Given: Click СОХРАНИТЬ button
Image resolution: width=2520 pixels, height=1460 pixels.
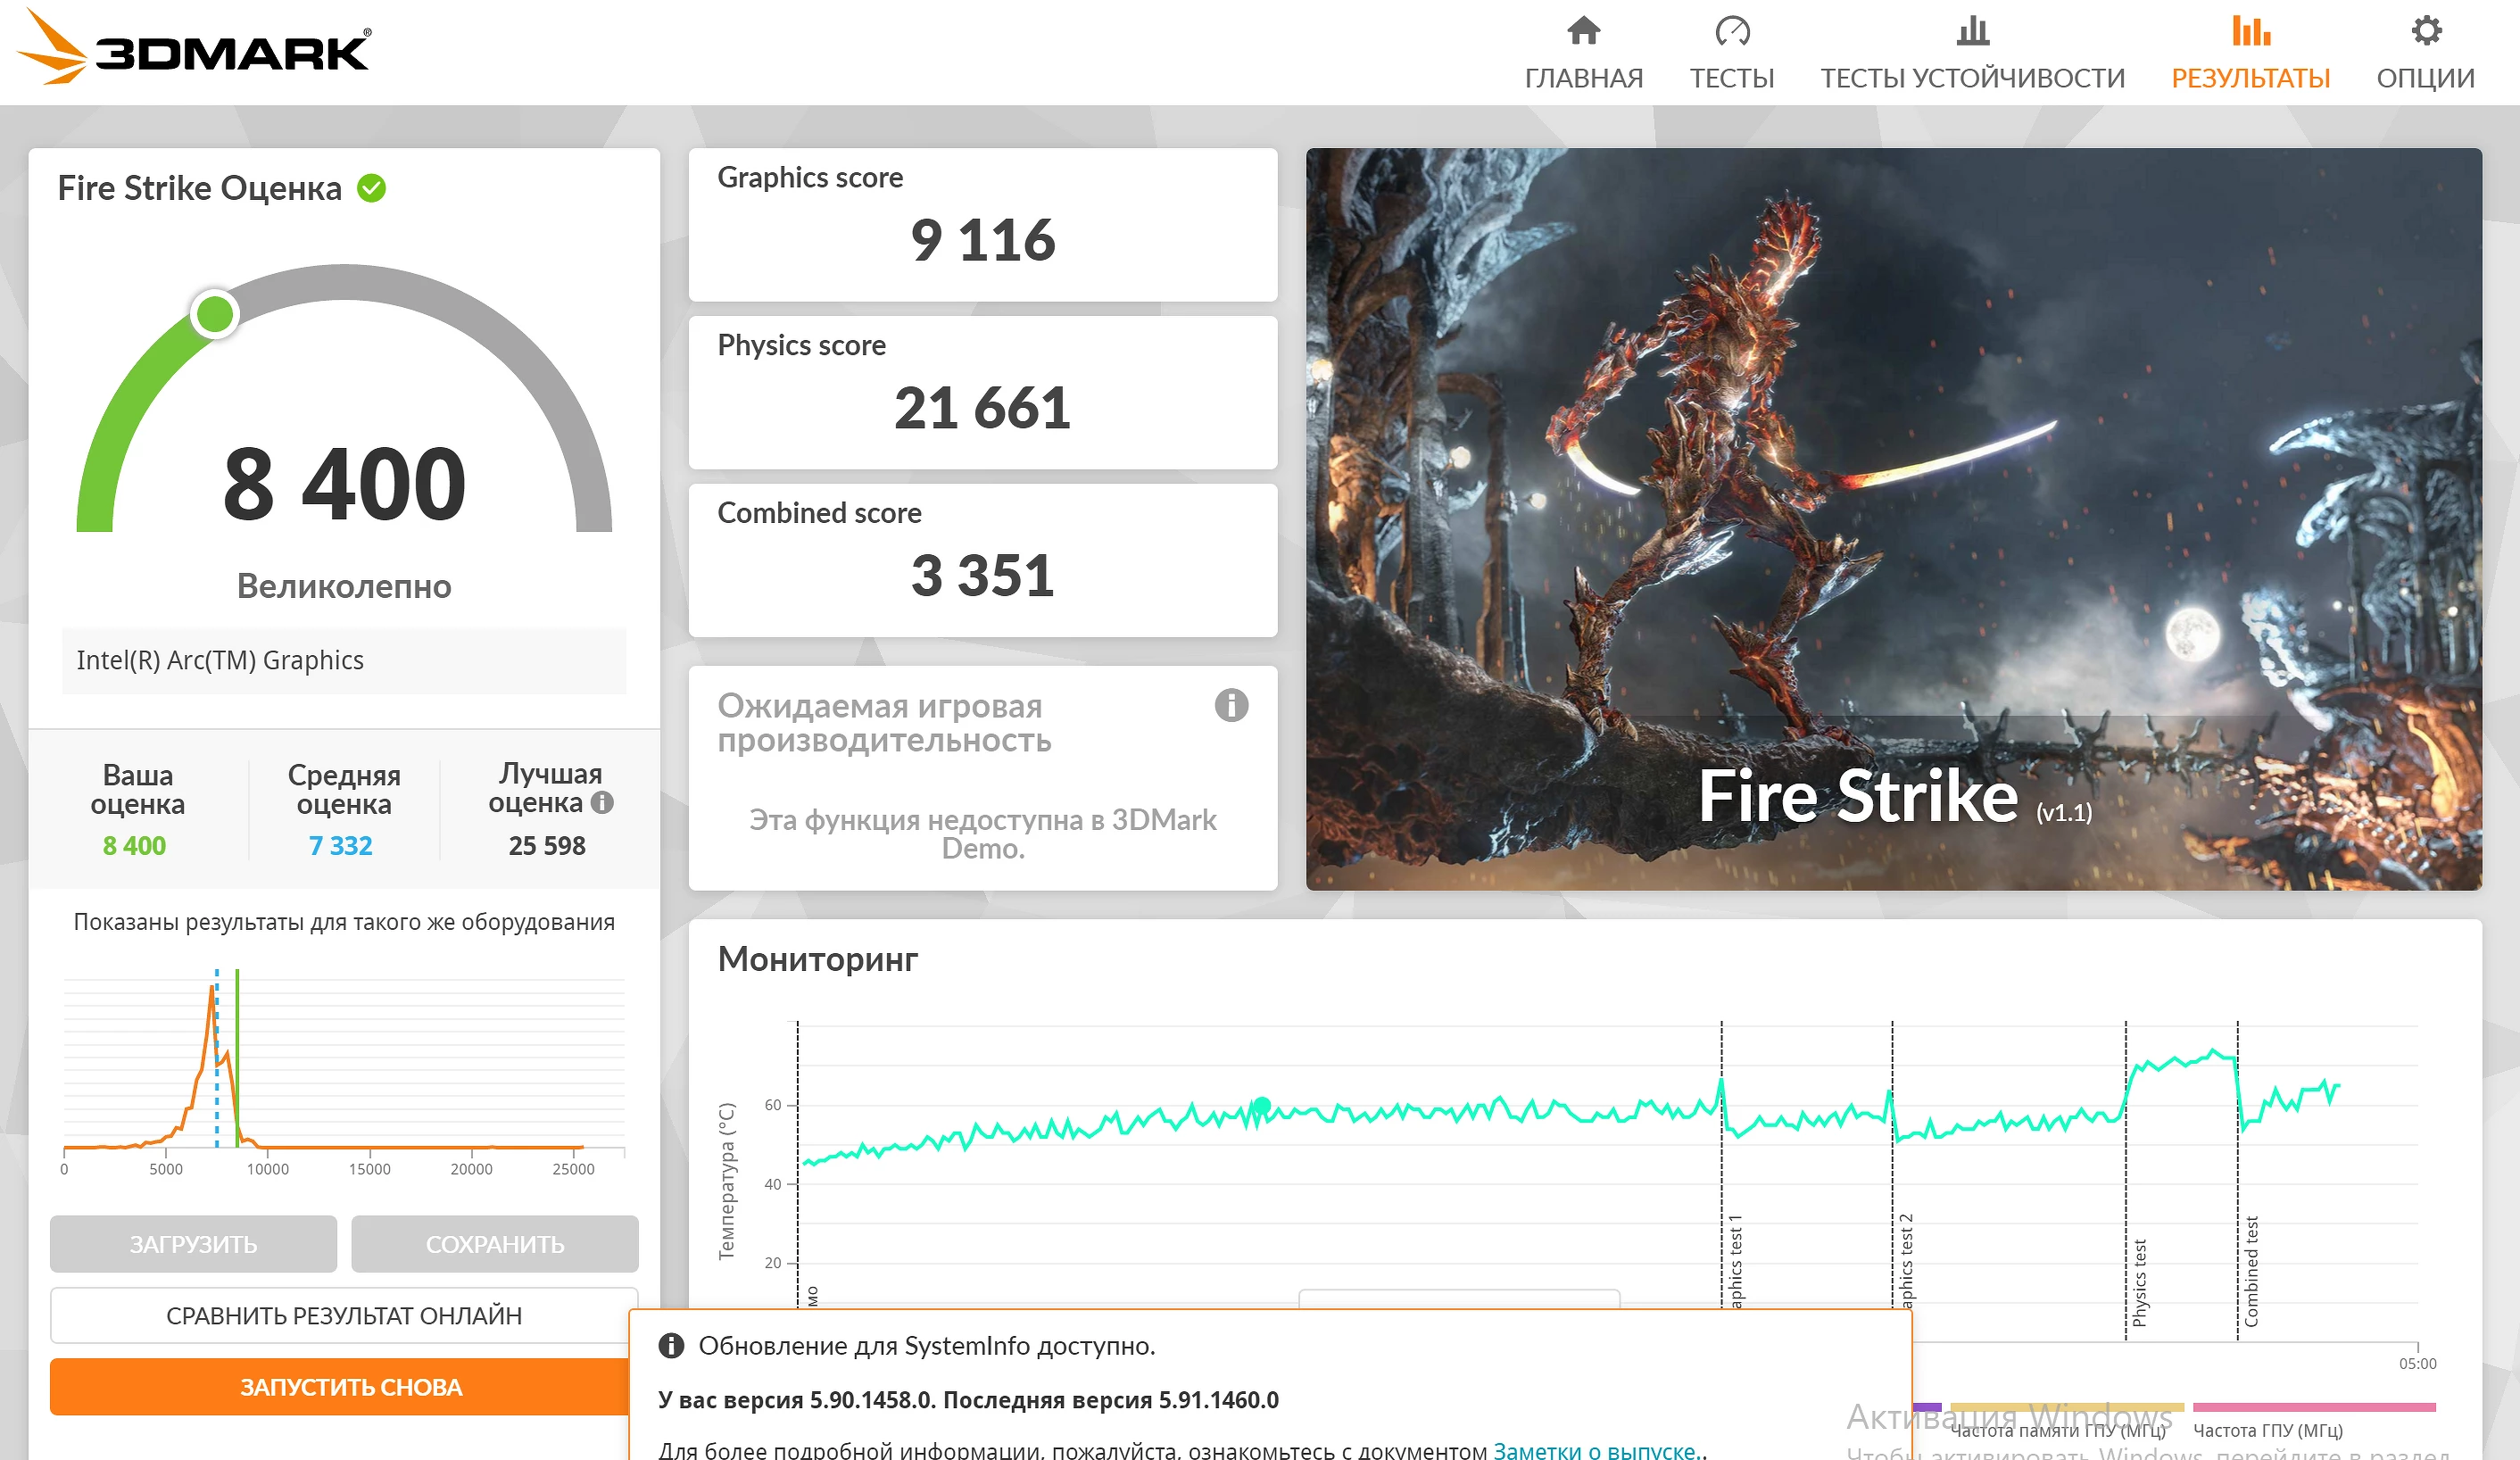Looking at the screenshot, I should pyautogui.click(x=495, y=1244).
